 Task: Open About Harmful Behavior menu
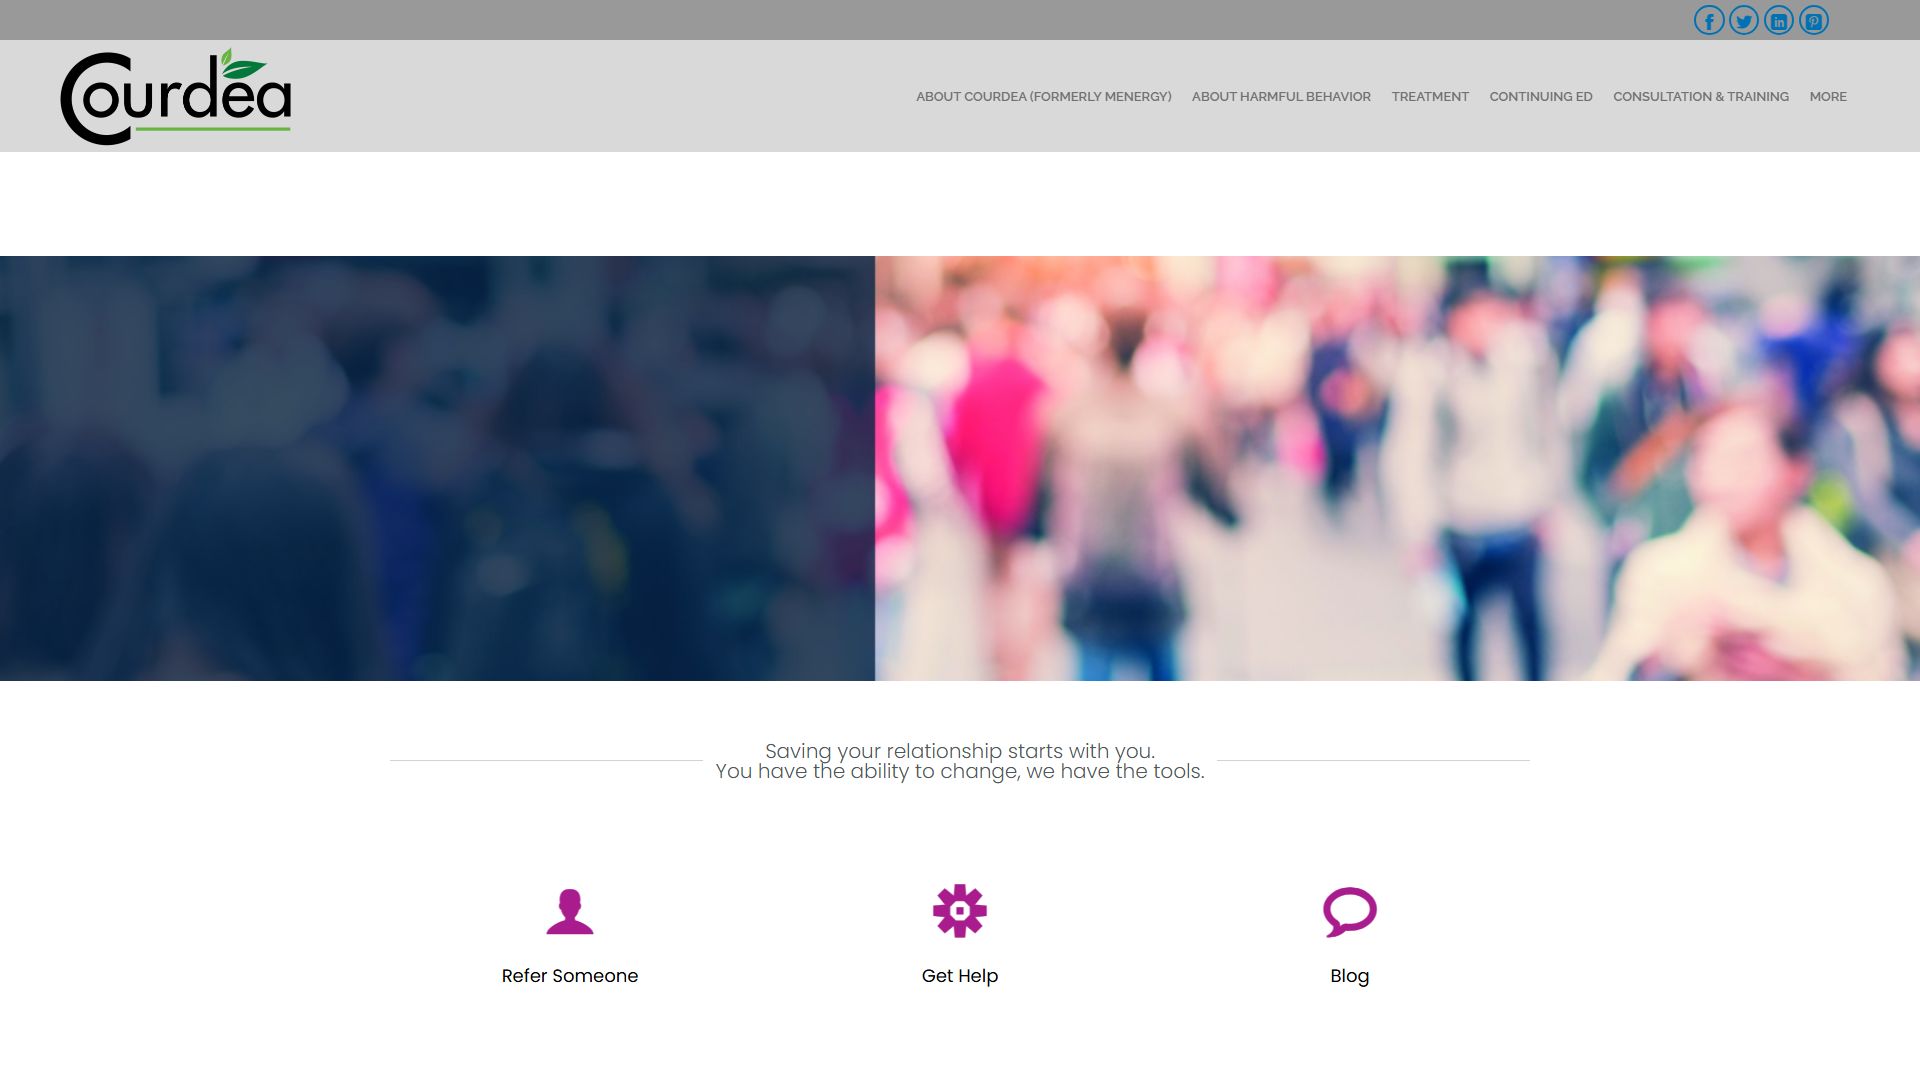[x=1281, y=97]
